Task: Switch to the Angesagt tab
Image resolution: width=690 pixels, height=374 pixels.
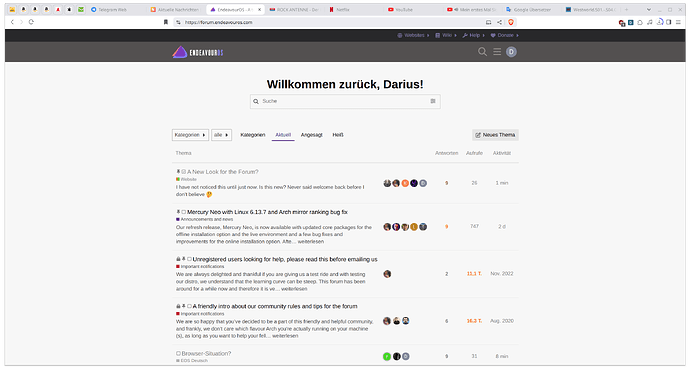Action: pos(312,135)
